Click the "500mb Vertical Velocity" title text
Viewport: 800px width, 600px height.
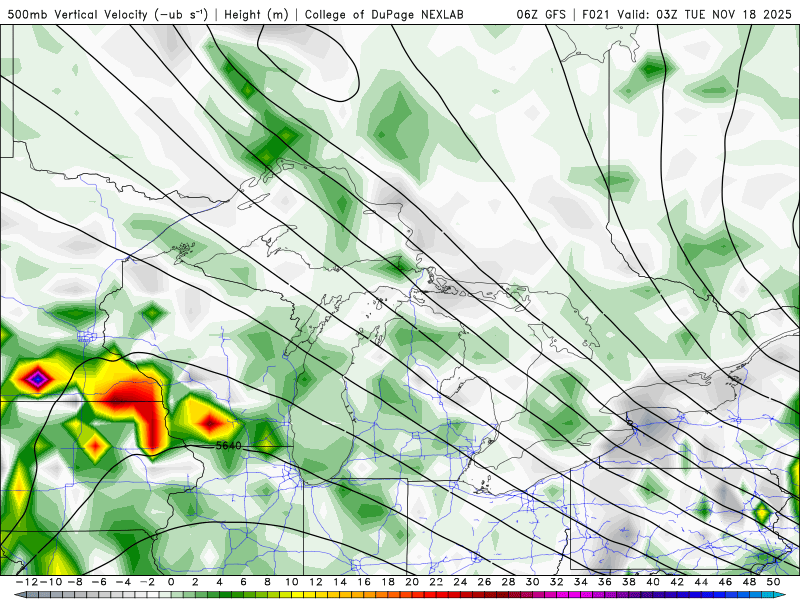click(x=77, y=14)
